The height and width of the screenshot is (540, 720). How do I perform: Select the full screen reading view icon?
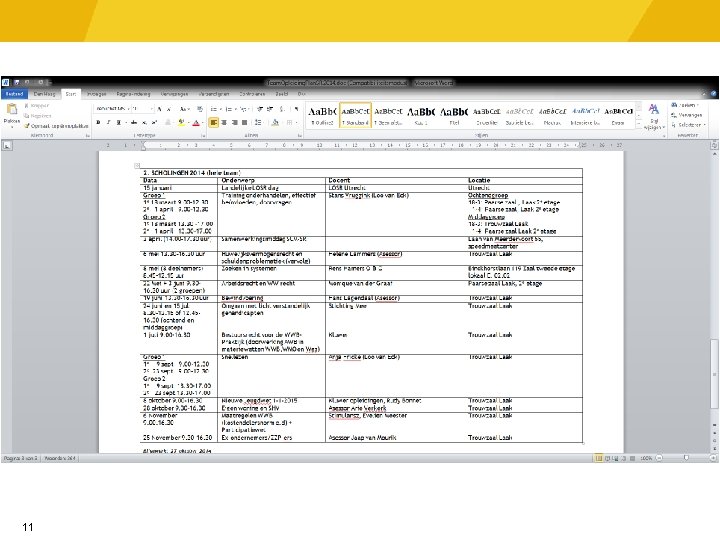(x=607, y=458)
